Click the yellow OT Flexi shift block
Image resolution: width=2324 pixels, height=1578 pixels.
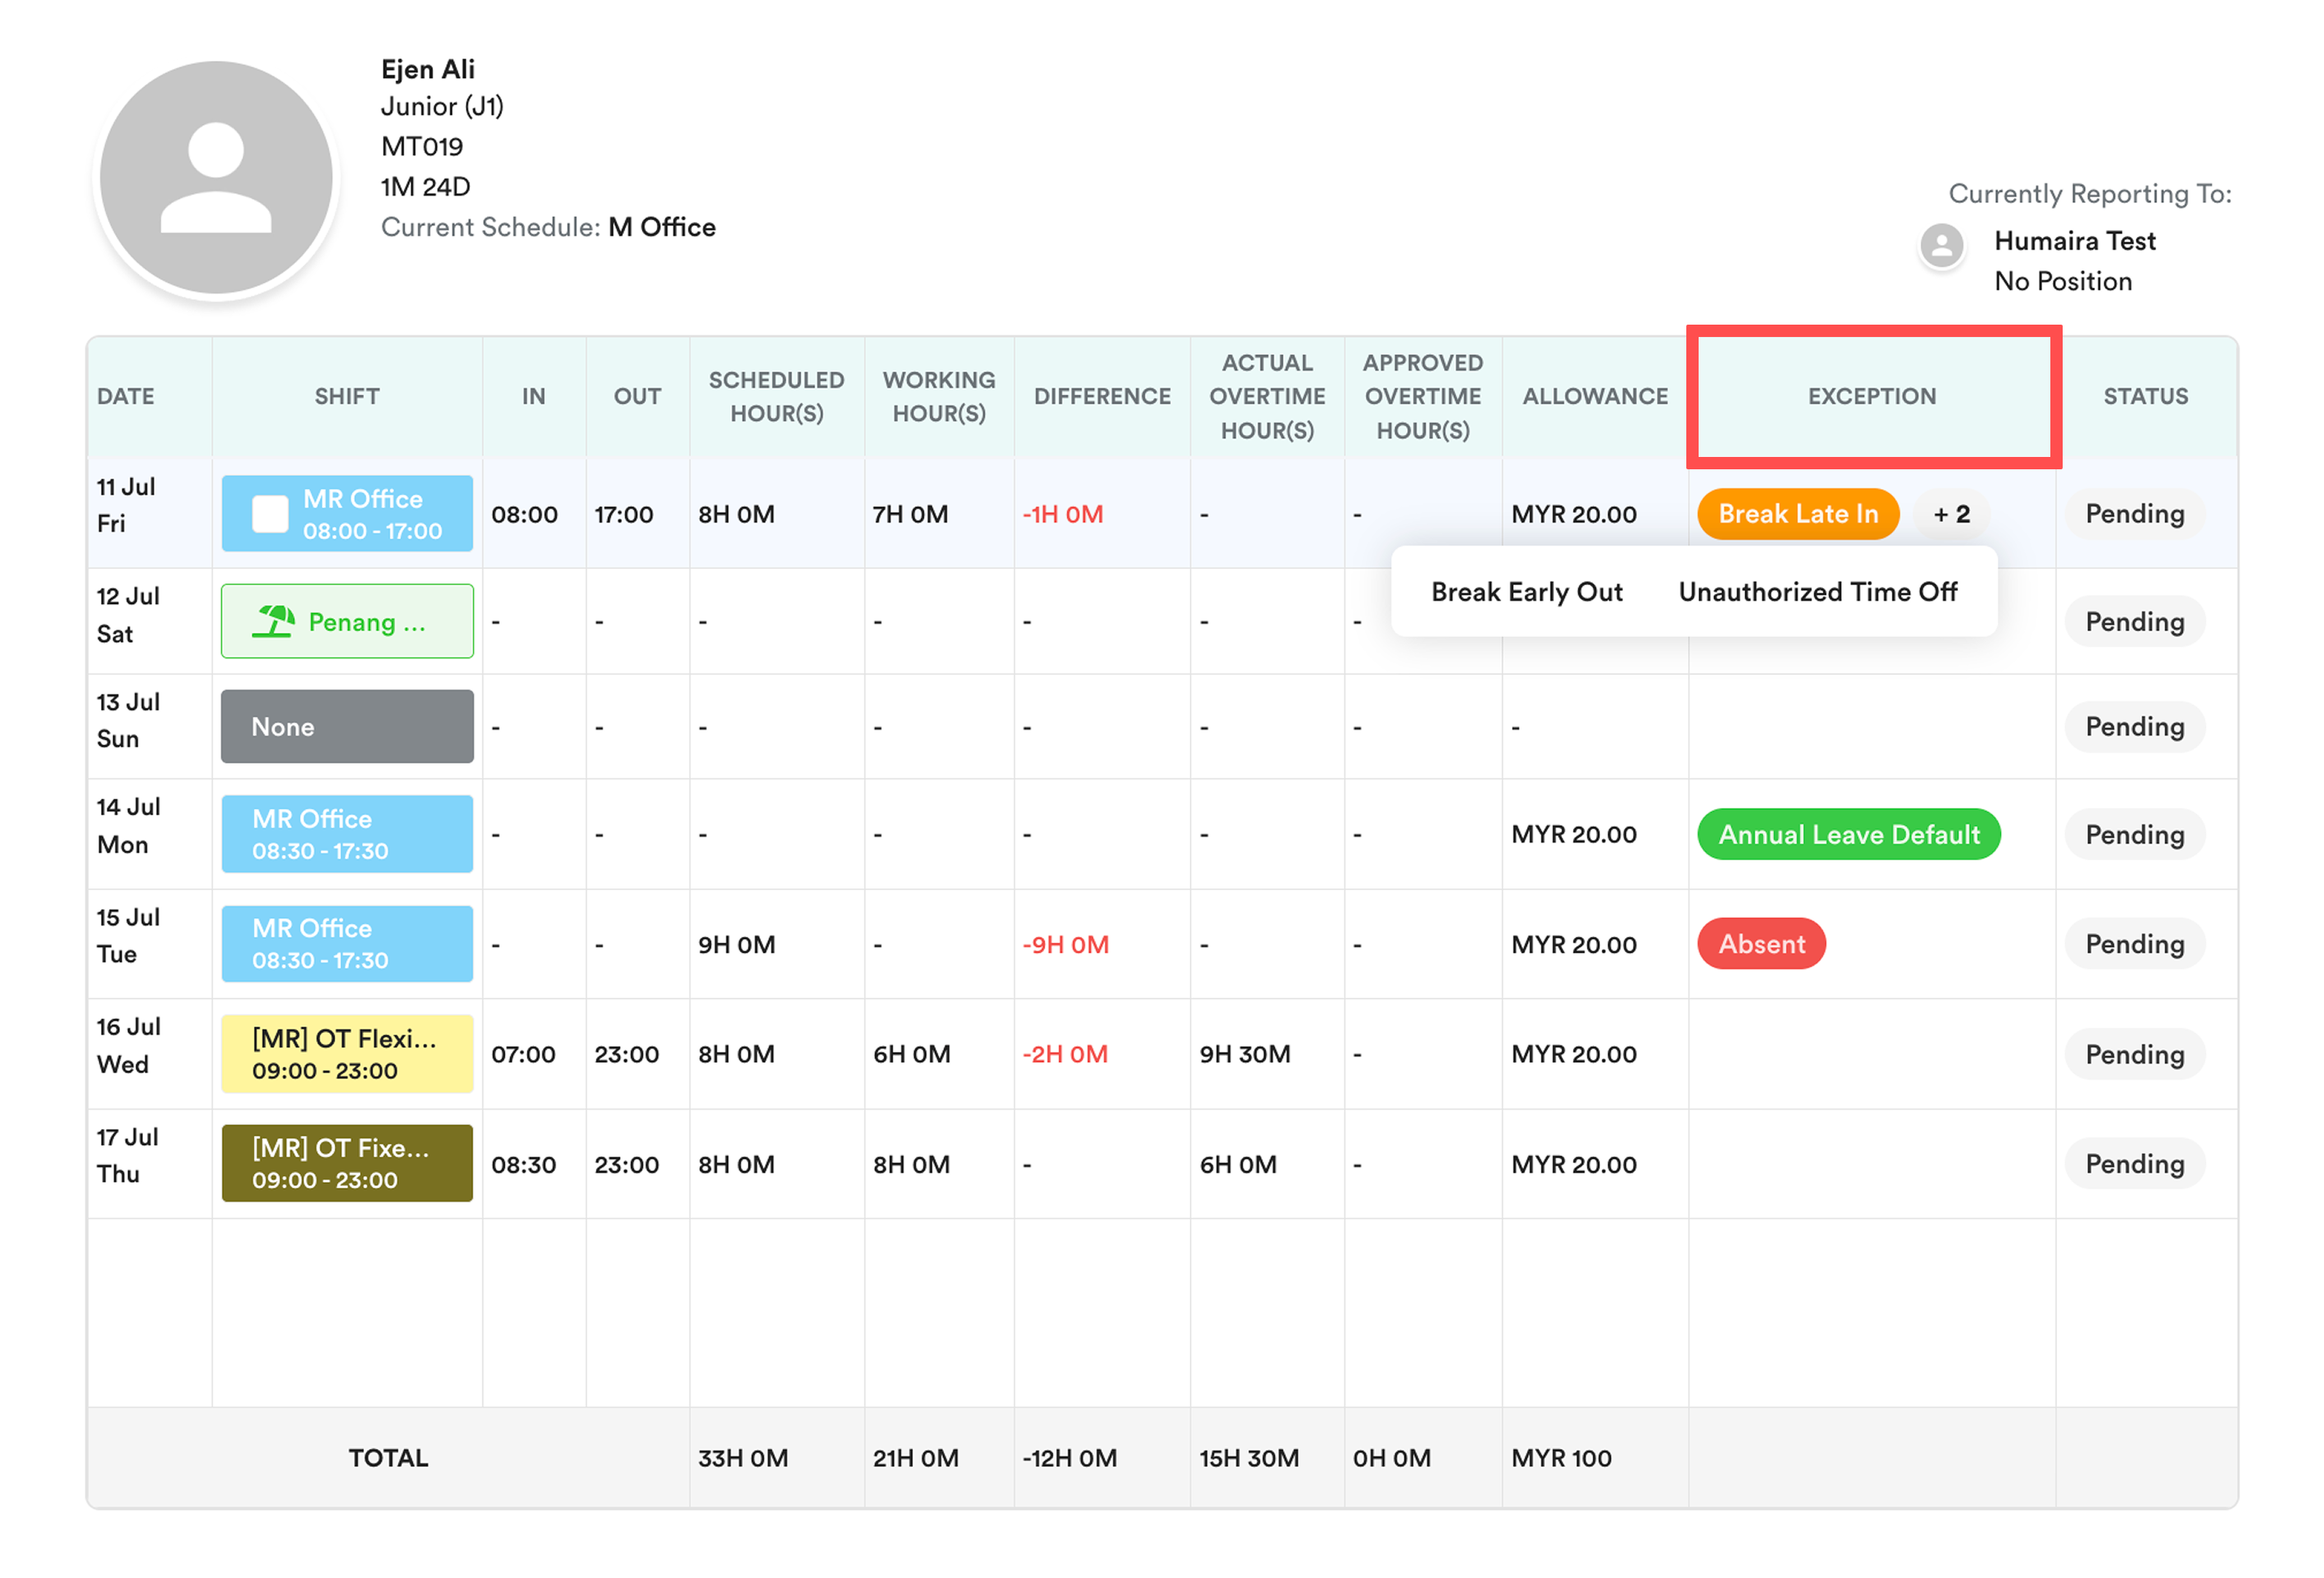[x=347, y=1054]
